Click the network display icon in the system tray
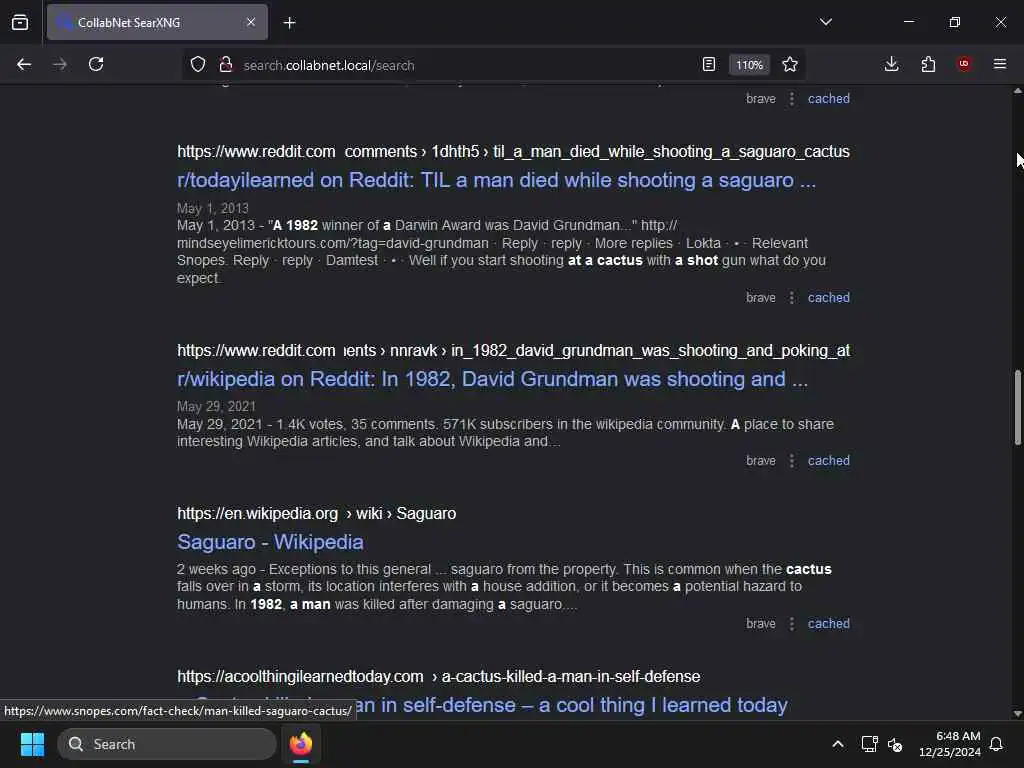Viewport: 1024px width, 768px height. tap(869, 744)
